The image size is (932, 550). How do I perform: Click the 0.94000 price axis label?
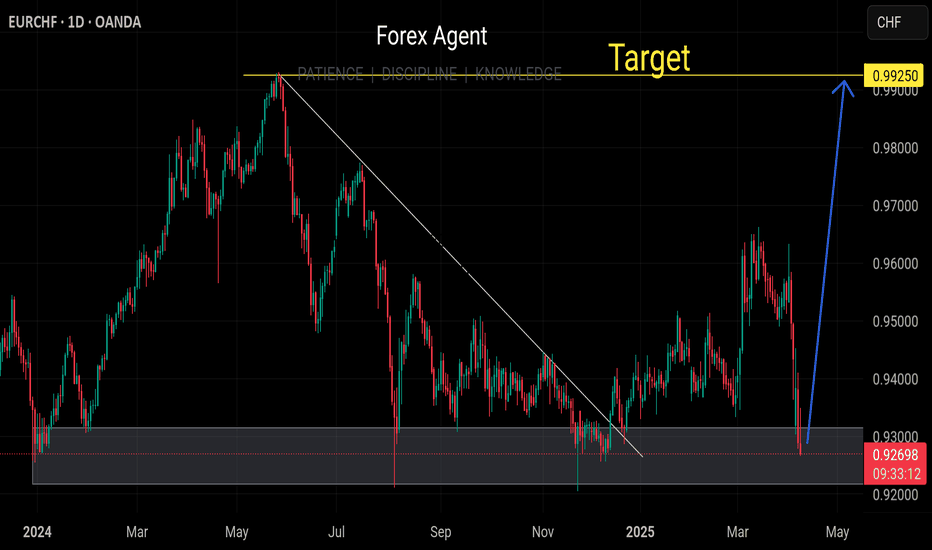(895, 379)
